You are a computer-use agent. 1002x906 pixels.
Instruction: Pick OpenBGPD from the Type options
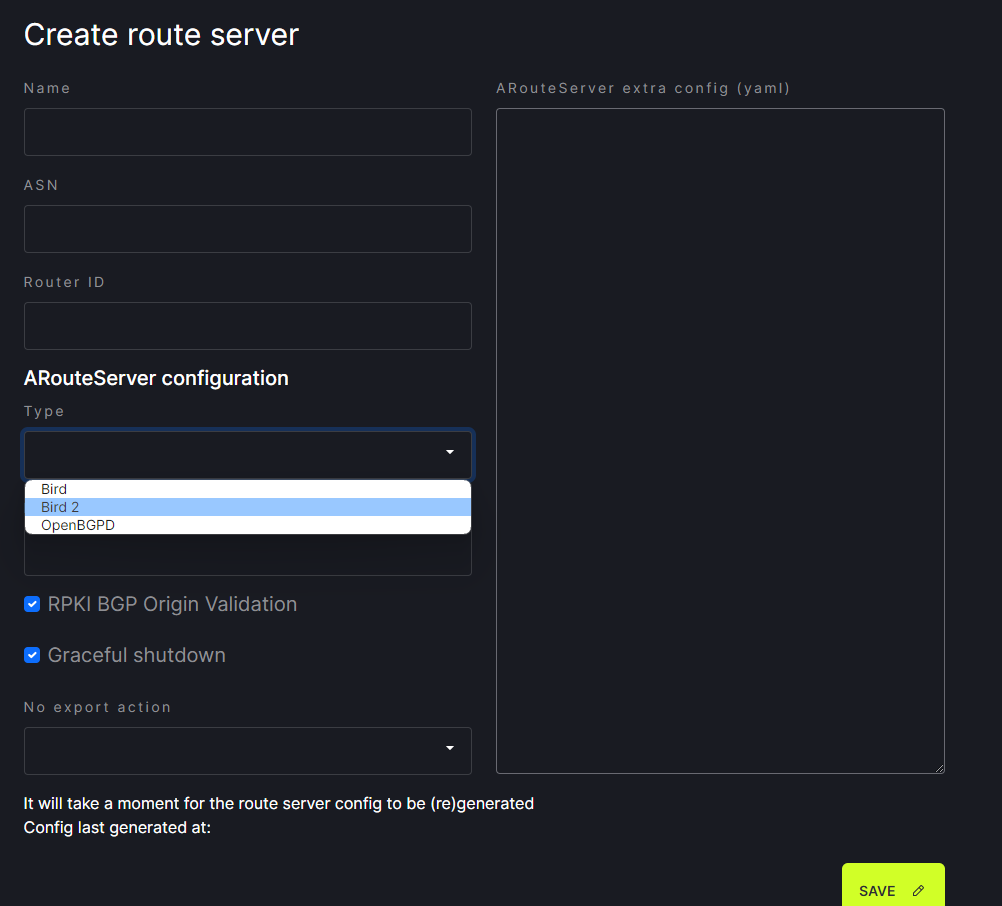coord(78,525)
